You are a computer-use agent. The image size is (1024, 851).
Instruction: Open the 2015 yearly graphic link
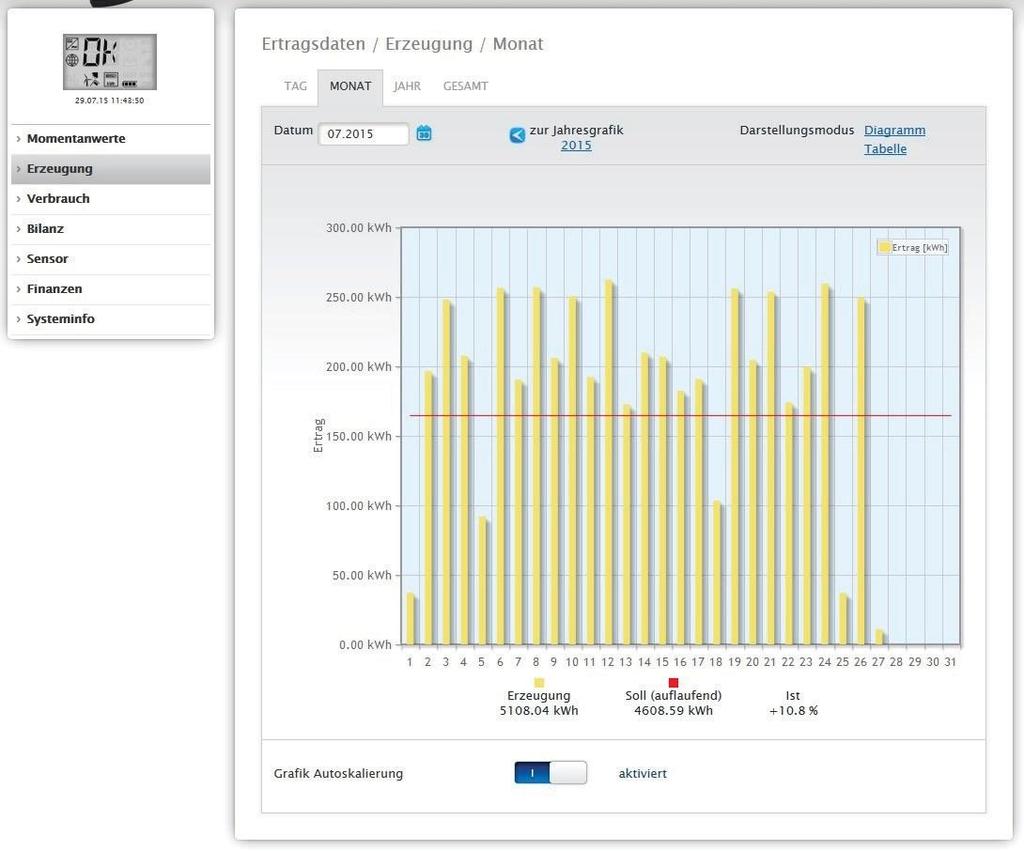click(x=576, y=146)
